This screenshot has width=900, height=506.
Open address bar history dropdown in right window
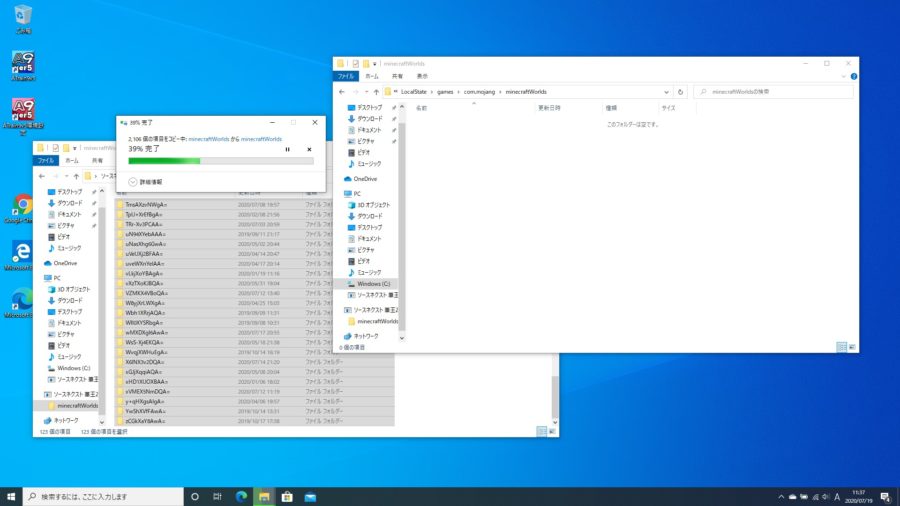[664, 91]
